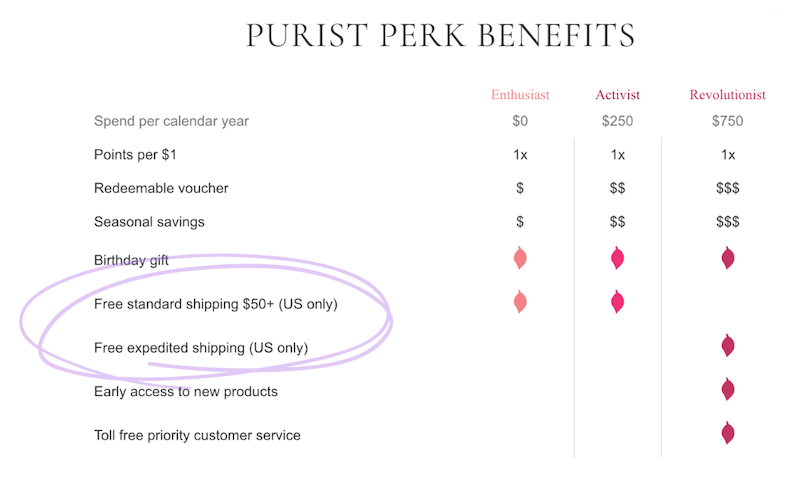Screen dimensions: 800x499
Task: Click Revolutionist early access leaf icon
Action: coord(728,390)
